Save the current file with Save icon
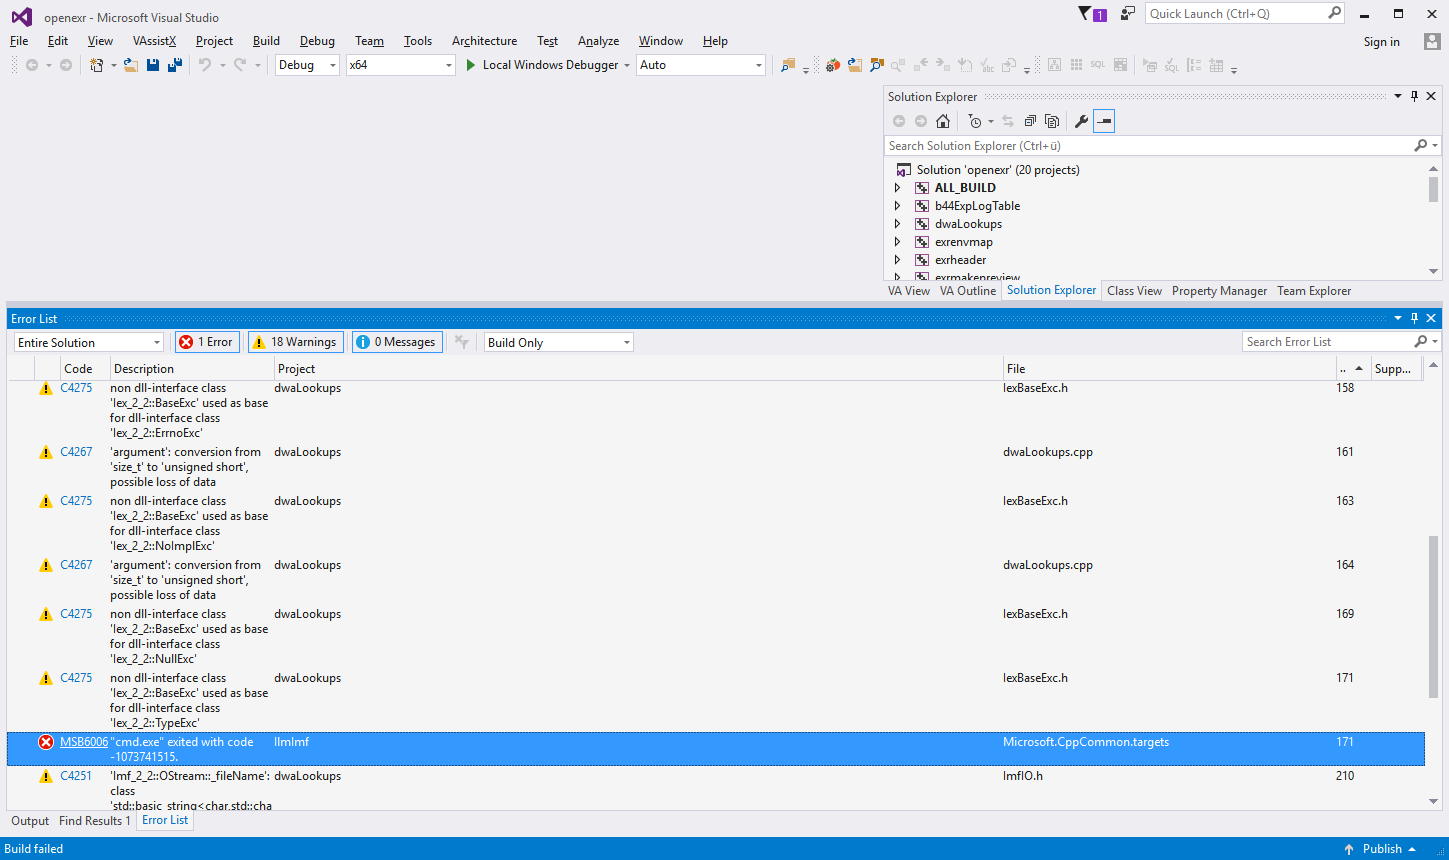This screenshot has height=860, width=1449. click(x=153, y=65)
